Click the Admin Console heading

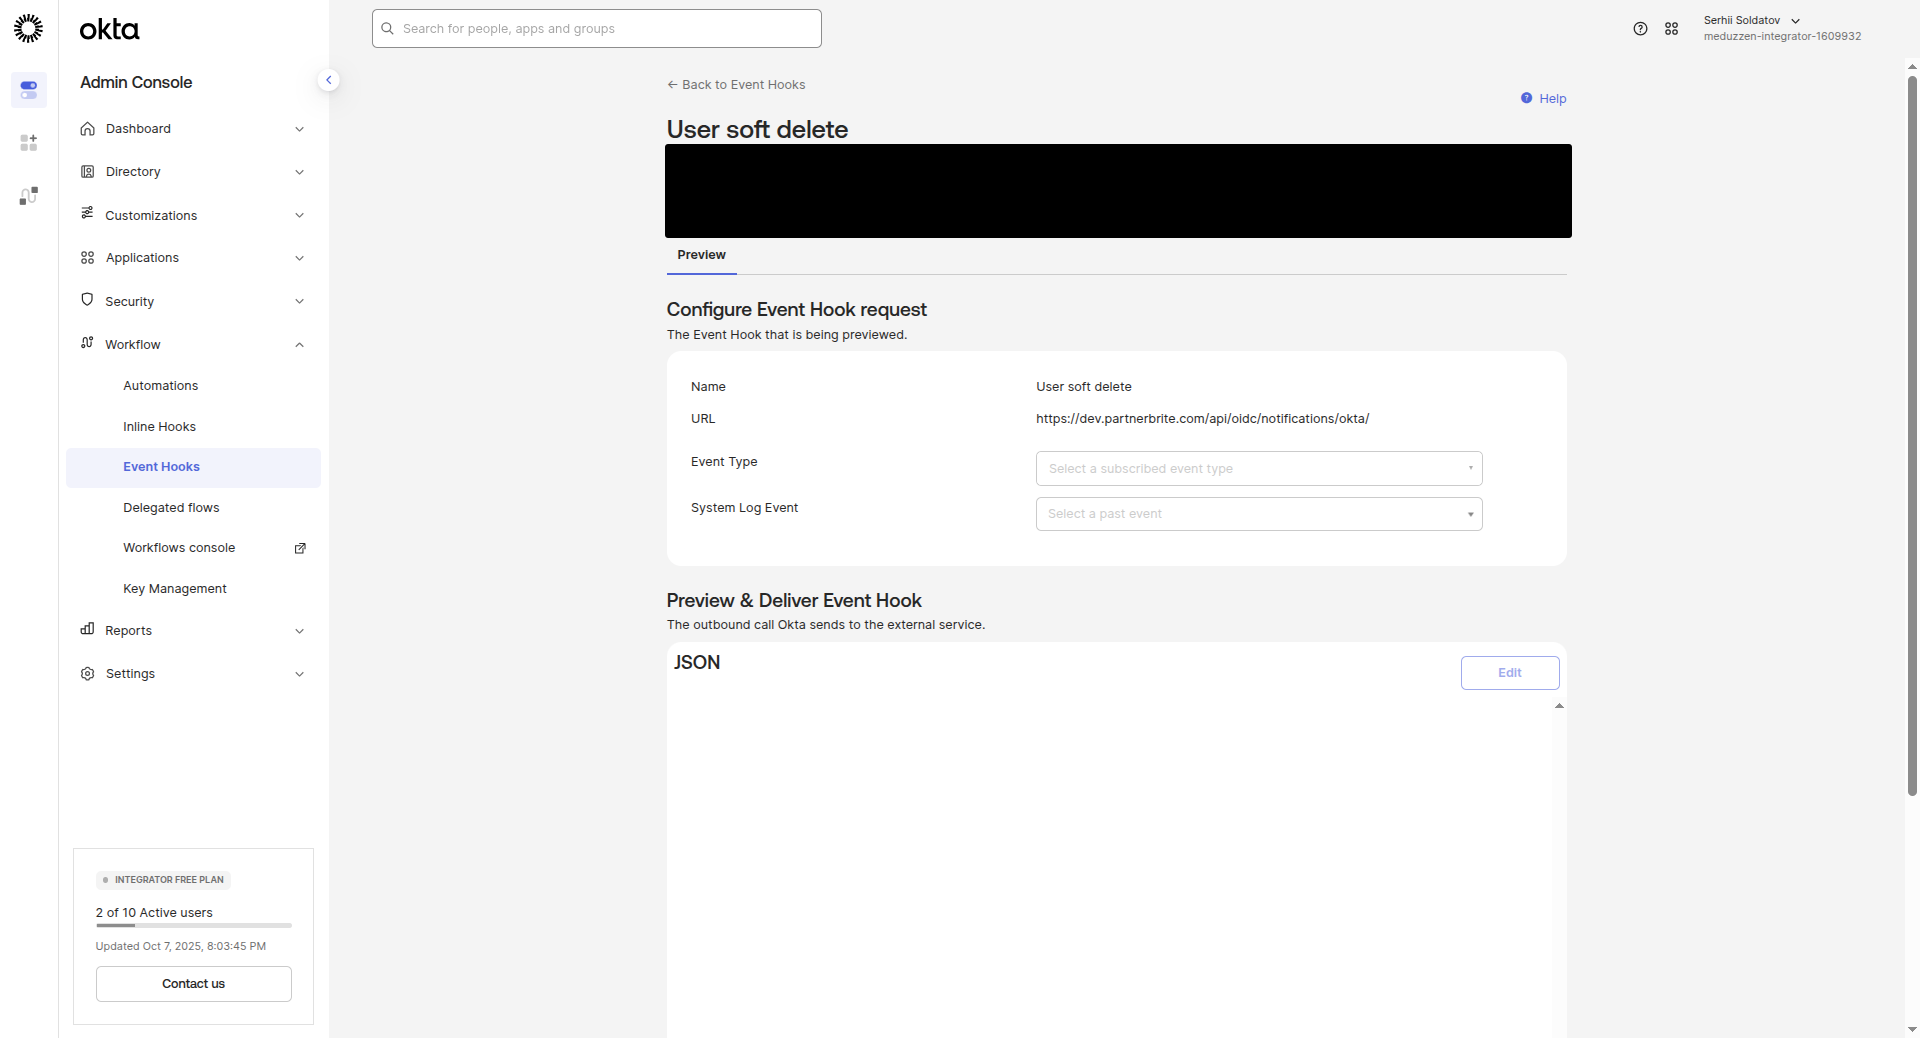coord(136,82)
